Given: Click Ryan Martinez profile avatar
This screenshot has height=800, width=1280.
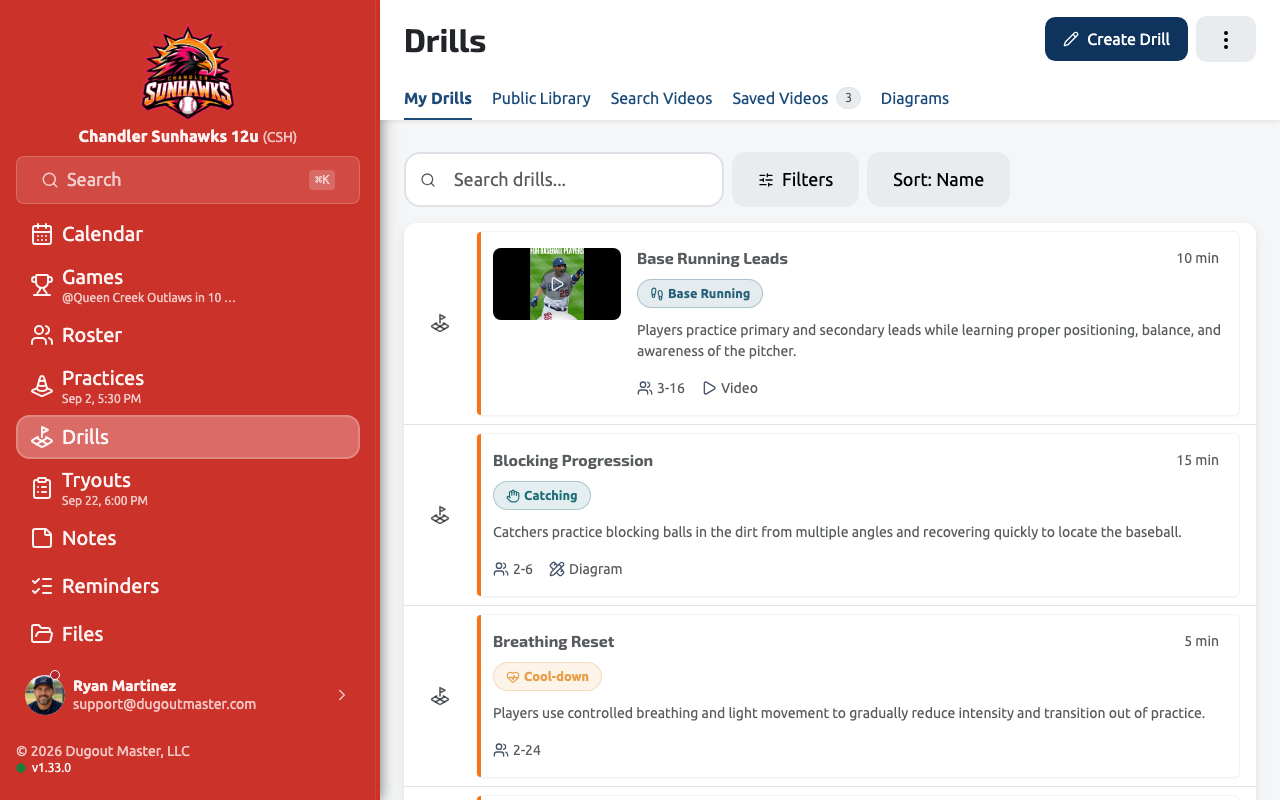Looking at the screenshot, I should [x=44, y=695].
